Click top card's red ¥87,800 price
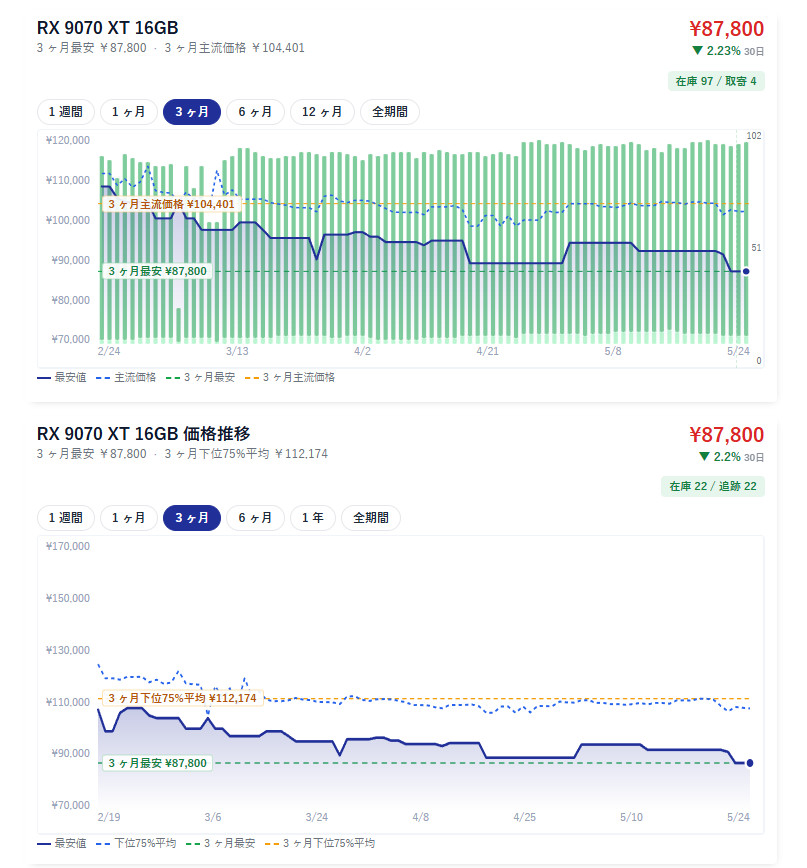Viewport: 807px width, 868px height. coord(726,29)
